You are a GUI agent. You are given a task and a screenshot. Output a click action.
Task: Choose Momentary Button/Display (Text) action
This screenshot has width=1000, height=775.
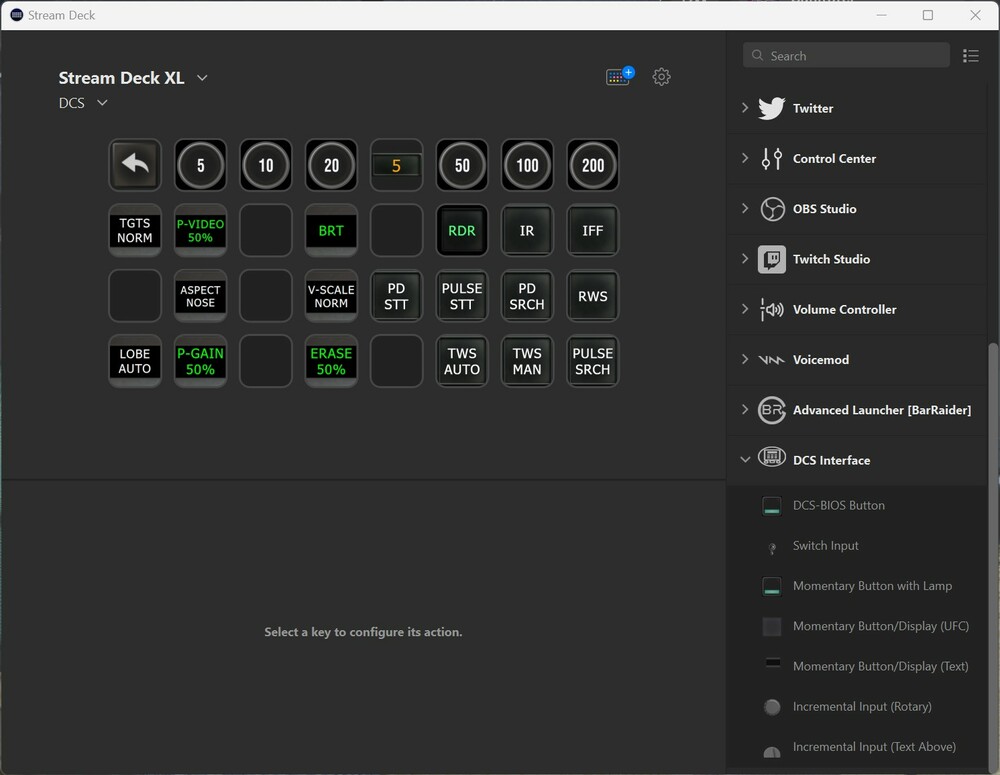pos(858,666)
